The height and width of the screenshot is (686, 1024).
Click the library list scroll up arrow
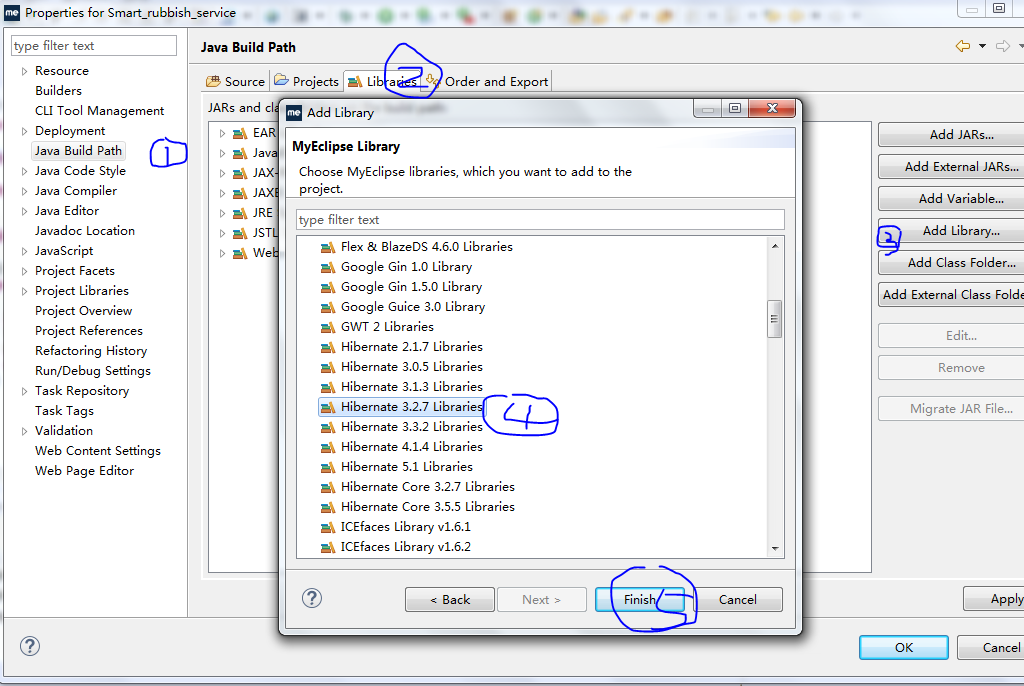775,246
